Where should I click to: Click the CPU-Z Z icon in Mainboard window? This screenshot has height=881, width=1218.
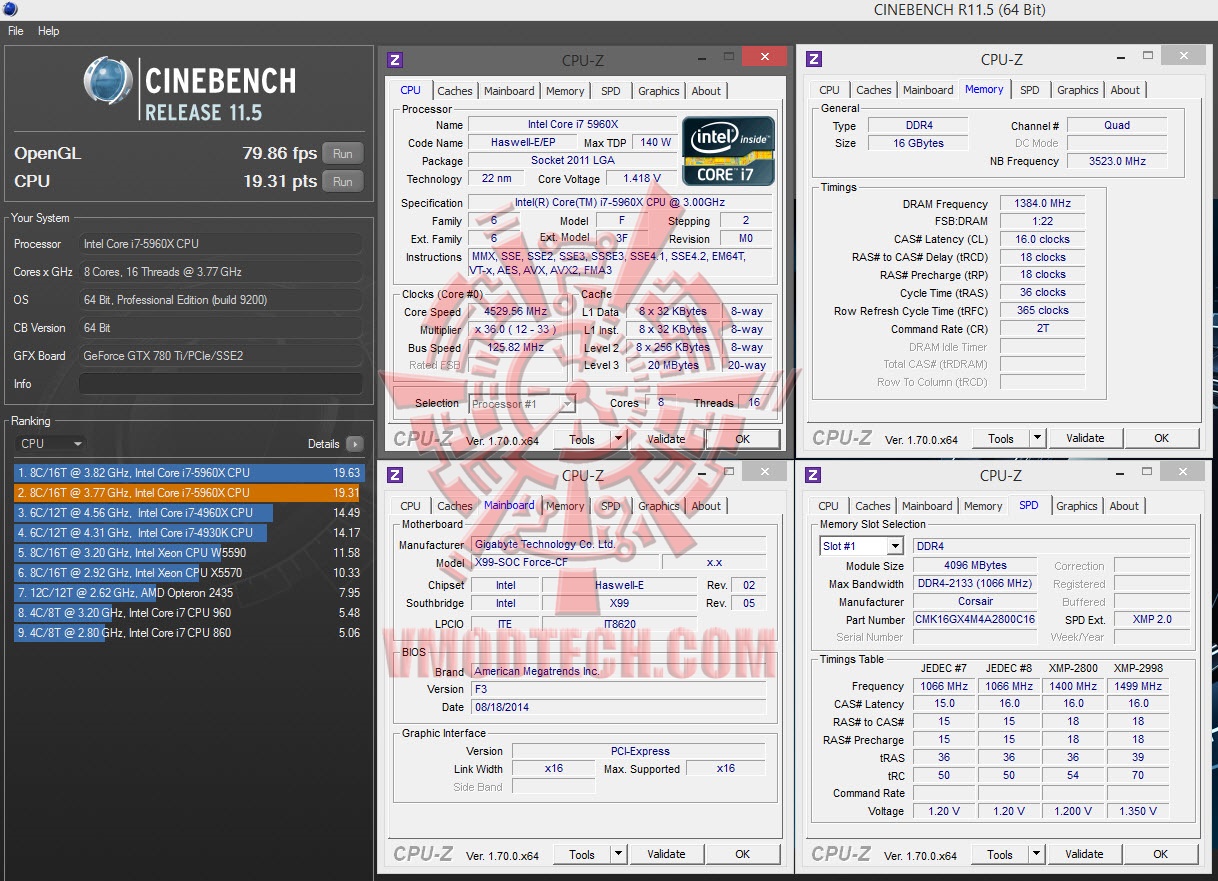pos(395,475)
